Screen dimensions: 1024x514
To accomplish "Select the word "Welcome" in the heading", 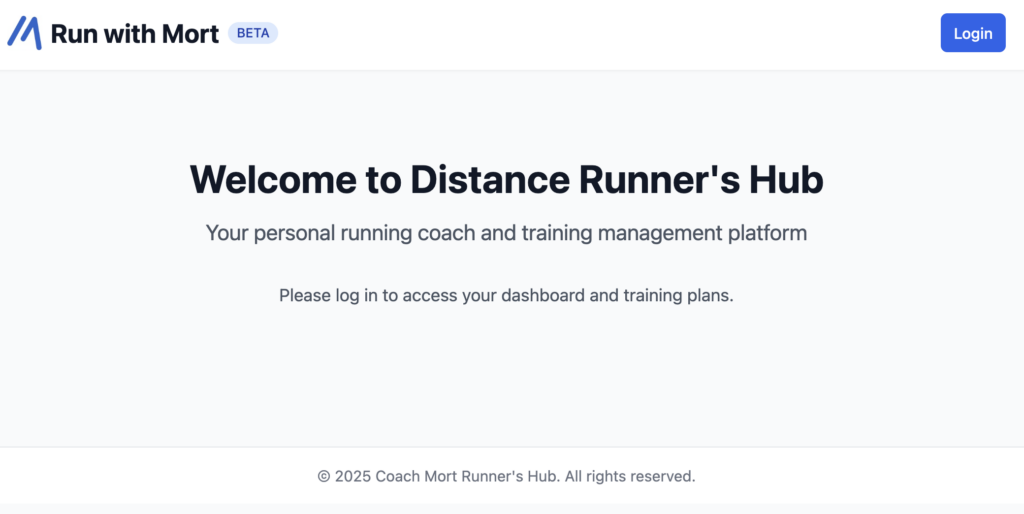I will 274,180.
